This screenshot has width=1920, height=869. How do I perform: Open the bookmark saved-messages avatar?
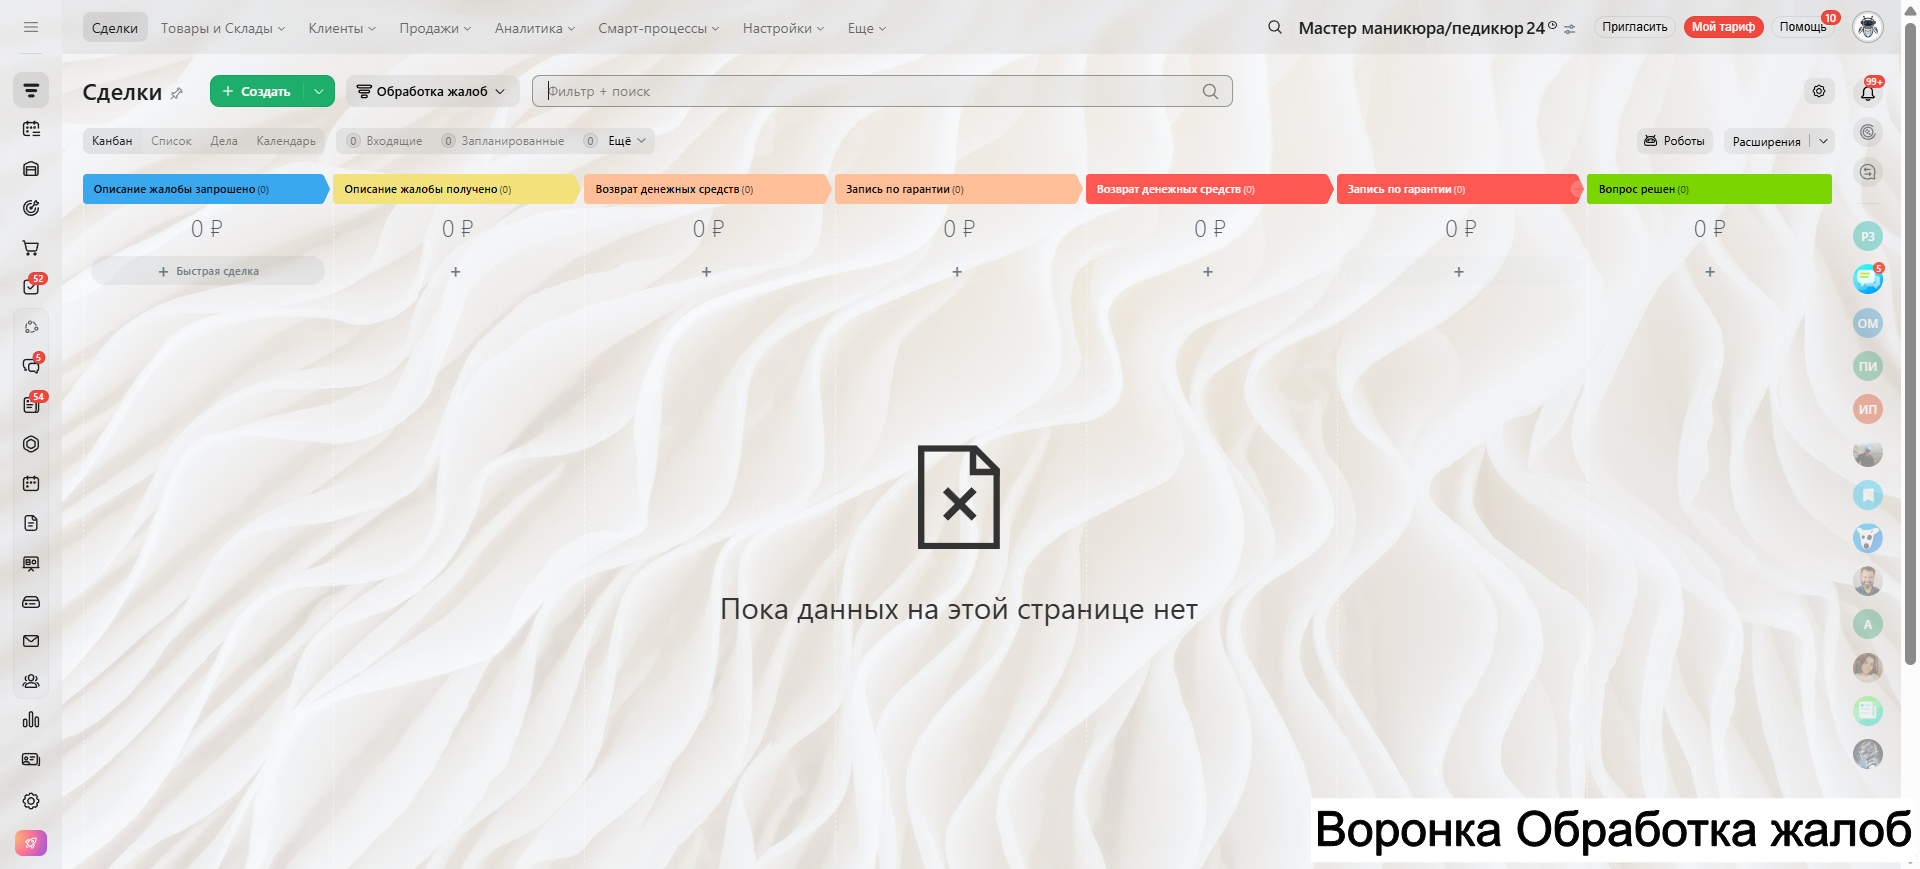click(1868, 495)
